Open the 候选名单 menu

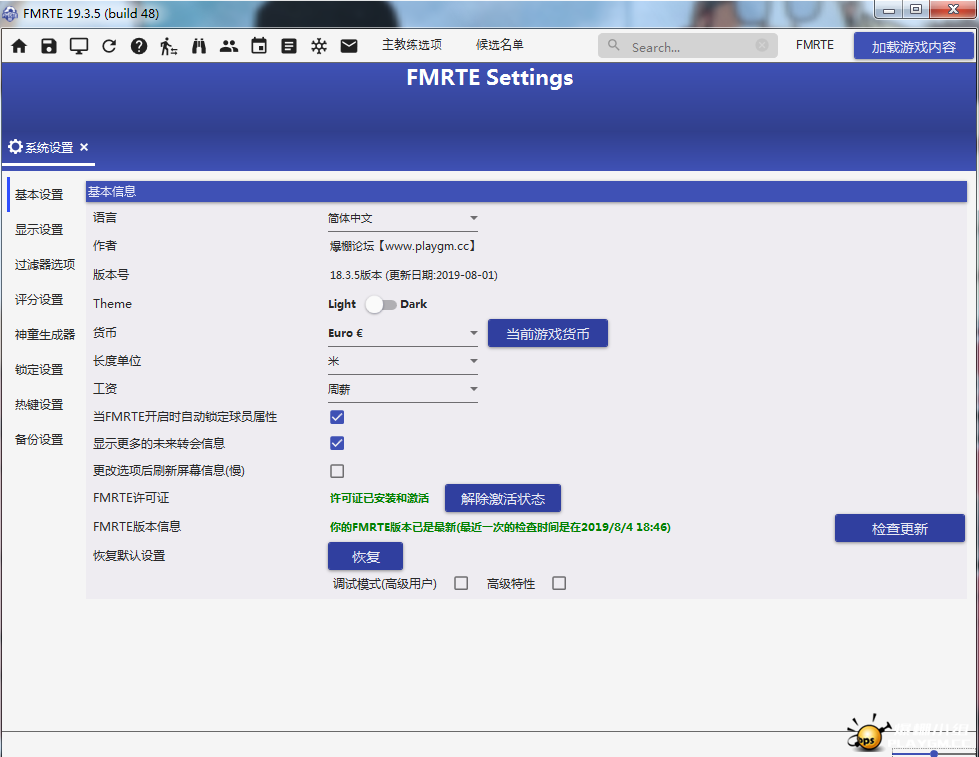pyautogui.click(x=499, y=45)
